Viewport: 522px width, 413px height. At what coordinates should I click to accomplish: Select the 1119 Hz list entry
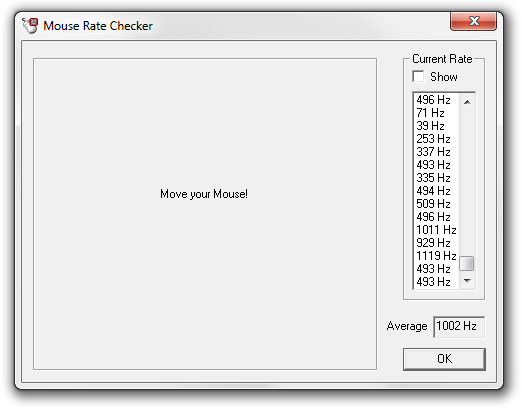pyautogui.click(x=436, y=256)
